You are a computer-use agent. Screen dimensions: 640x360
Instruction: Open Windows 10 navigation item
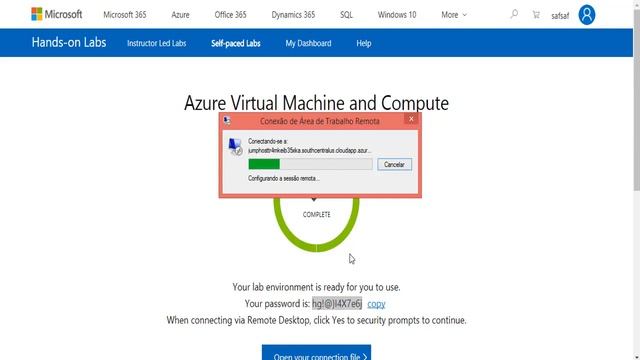397,15
